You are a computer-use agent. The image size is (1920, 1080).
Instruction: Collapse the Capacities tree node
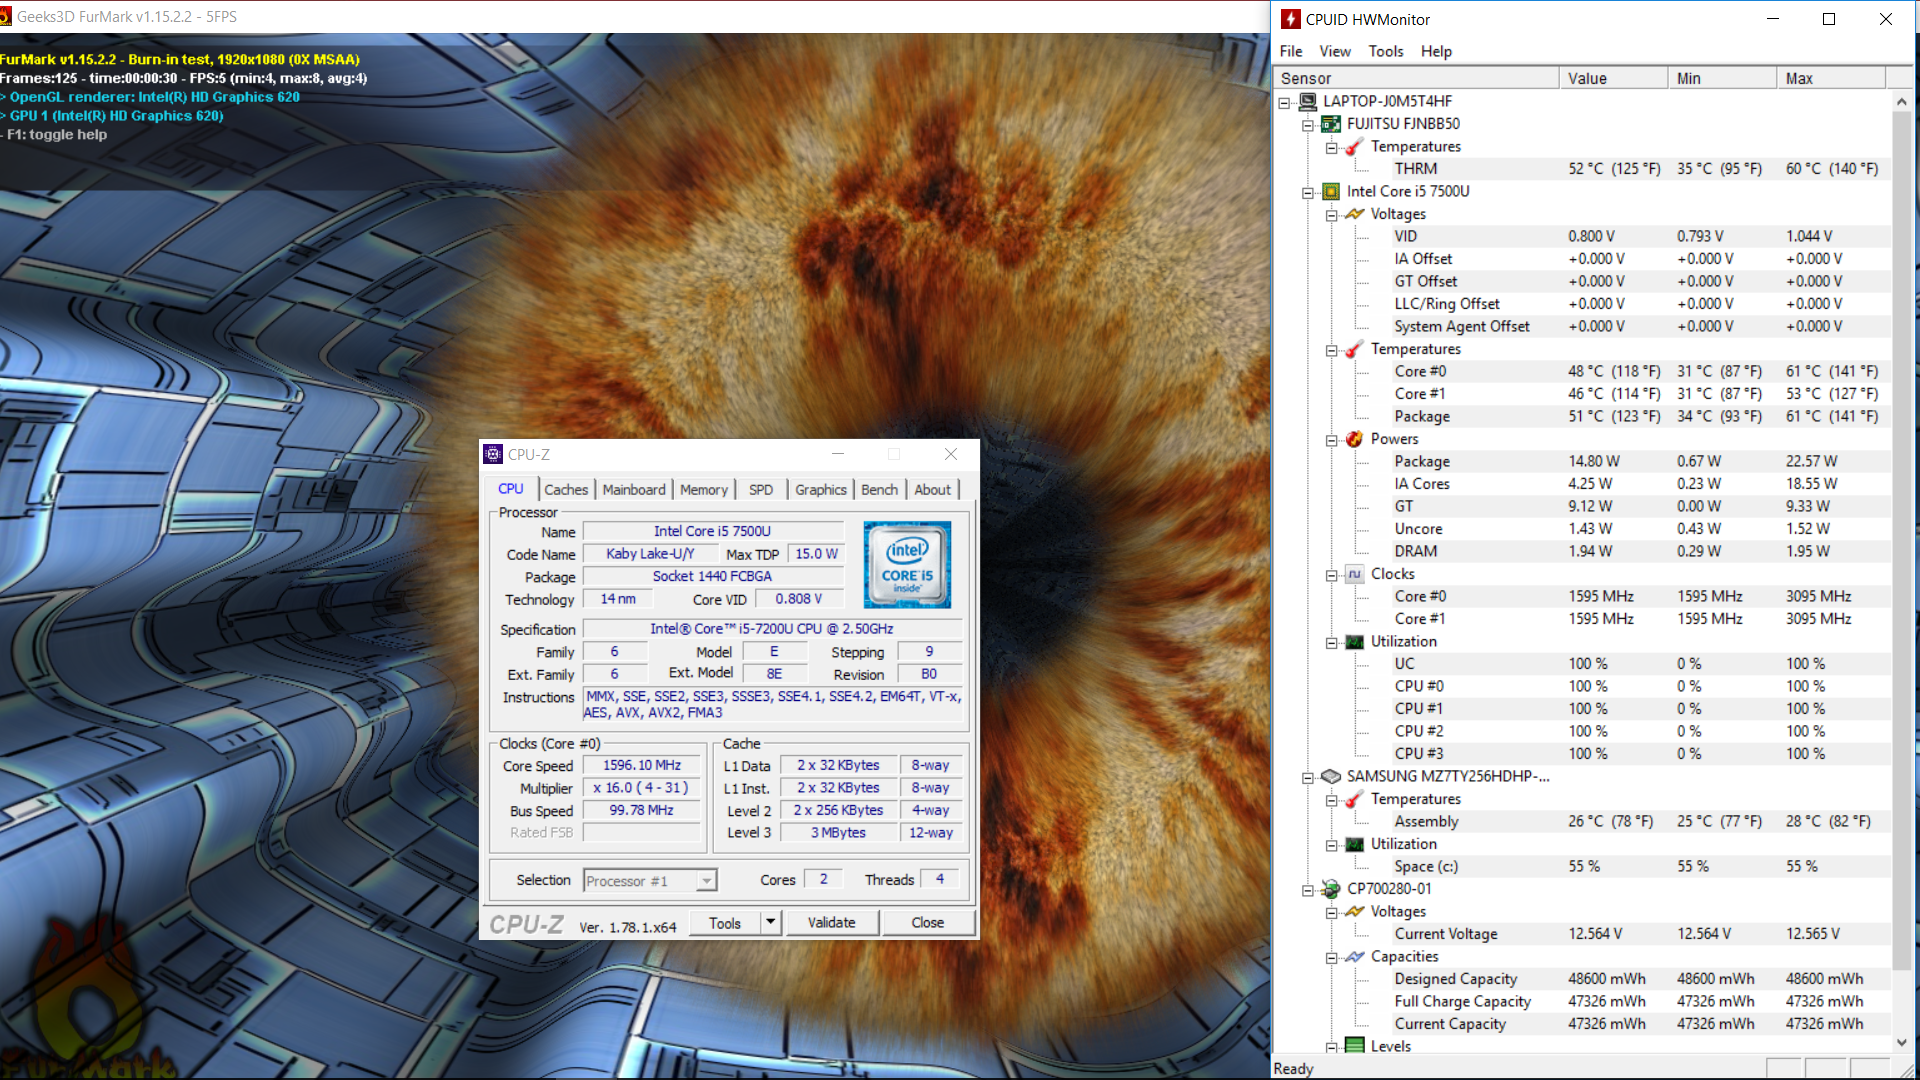pos(1332,958)
